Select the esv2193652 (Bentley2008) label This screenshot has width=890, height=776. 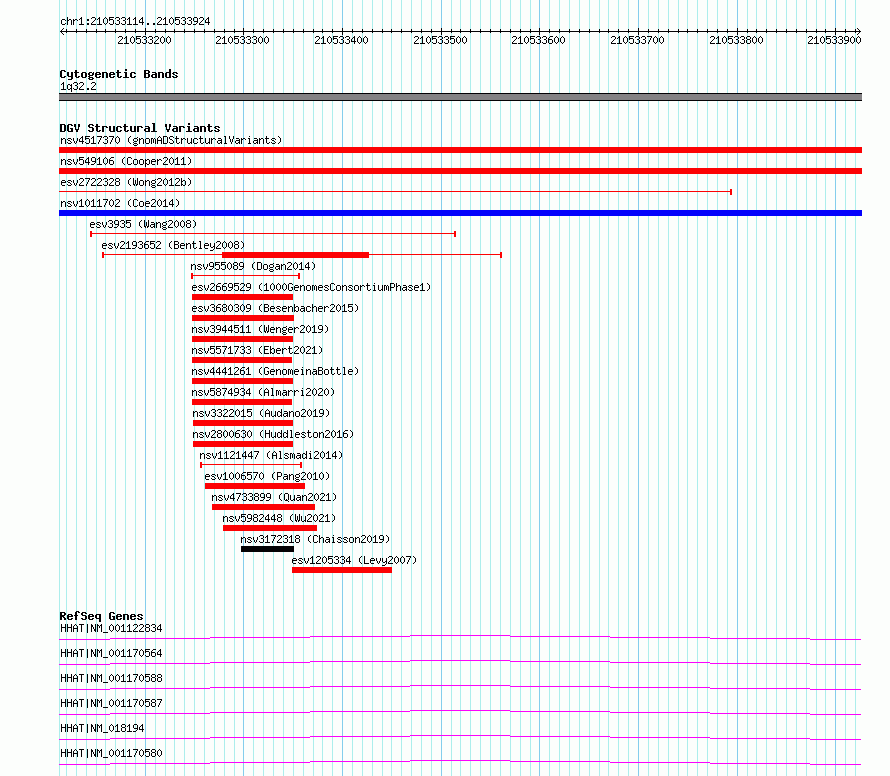point(173,245)
